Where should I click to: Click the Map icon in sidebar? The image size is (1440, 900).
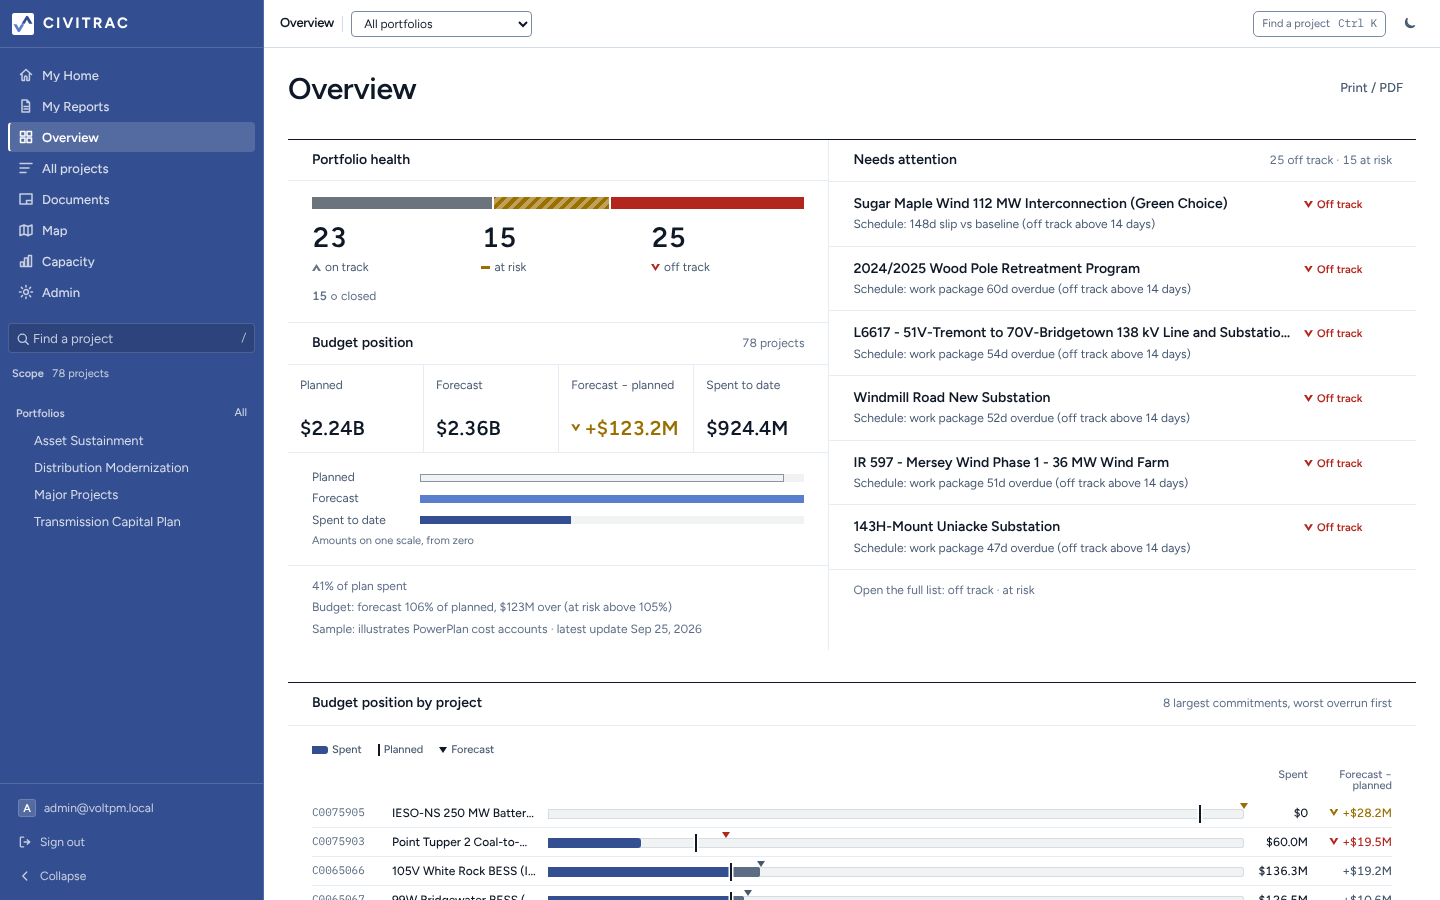click(x=26, y=230)
